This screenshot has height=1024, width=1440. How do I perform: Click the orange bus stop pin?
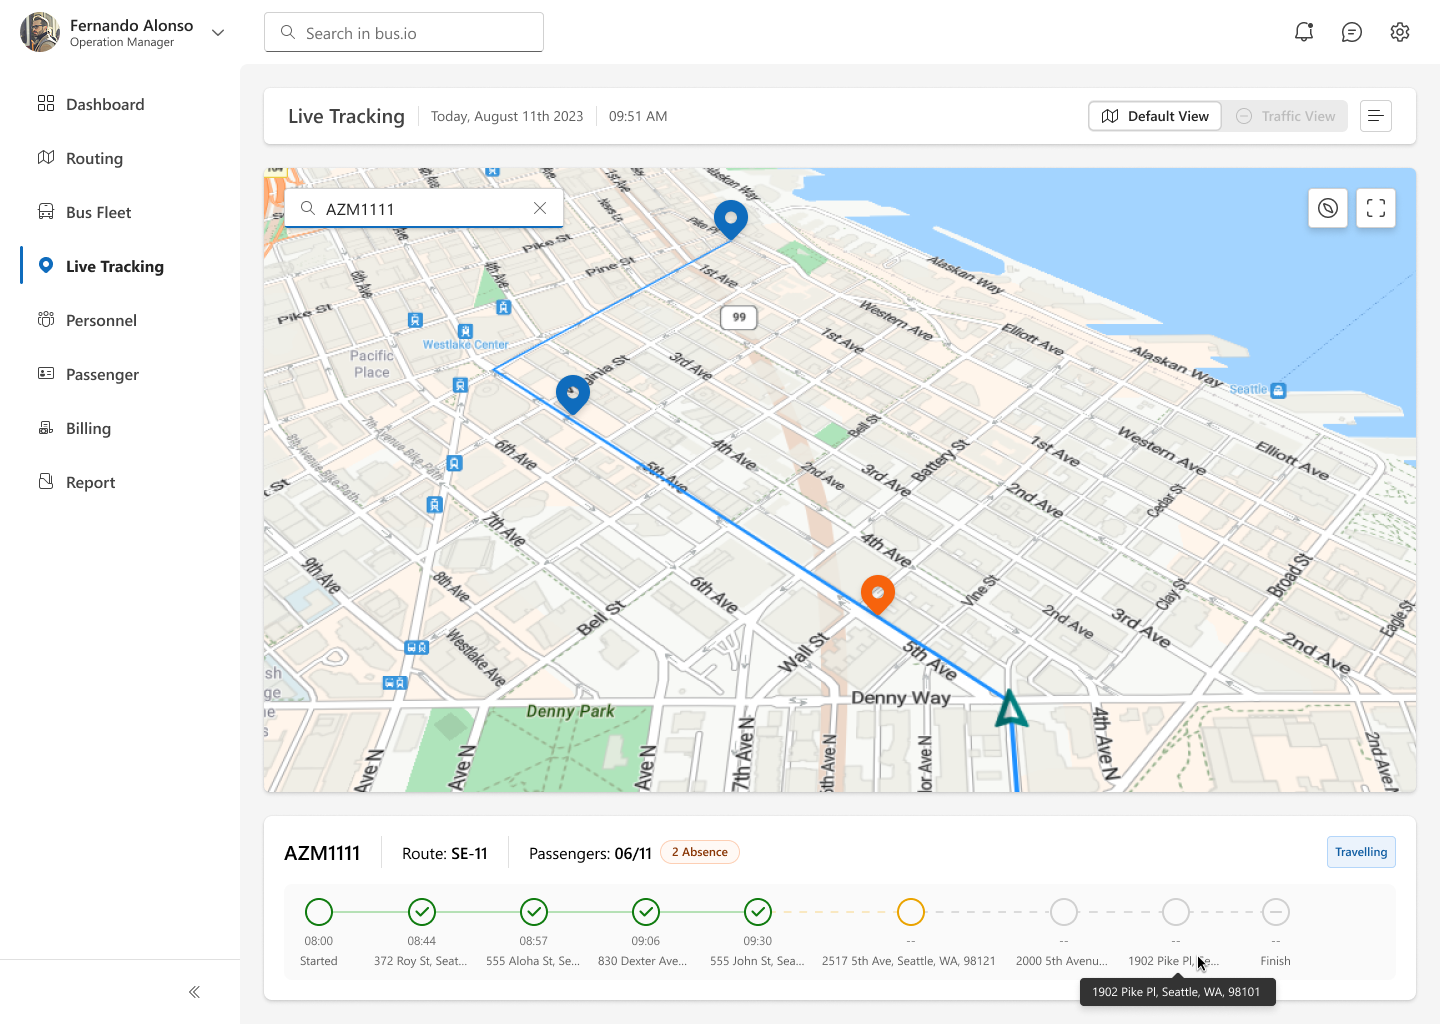(877, 593)
